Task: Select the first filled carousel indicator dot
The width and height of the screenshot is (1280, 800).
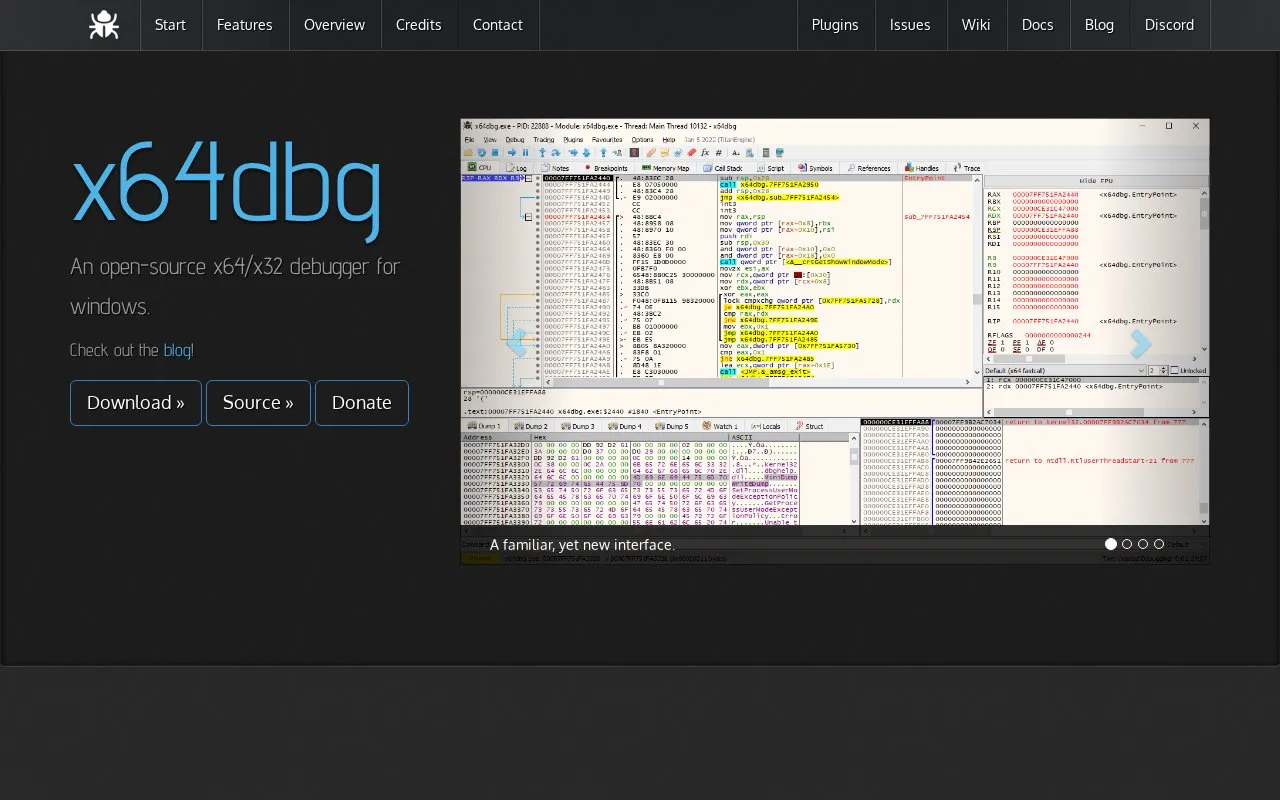Action: coord(1111,544)
